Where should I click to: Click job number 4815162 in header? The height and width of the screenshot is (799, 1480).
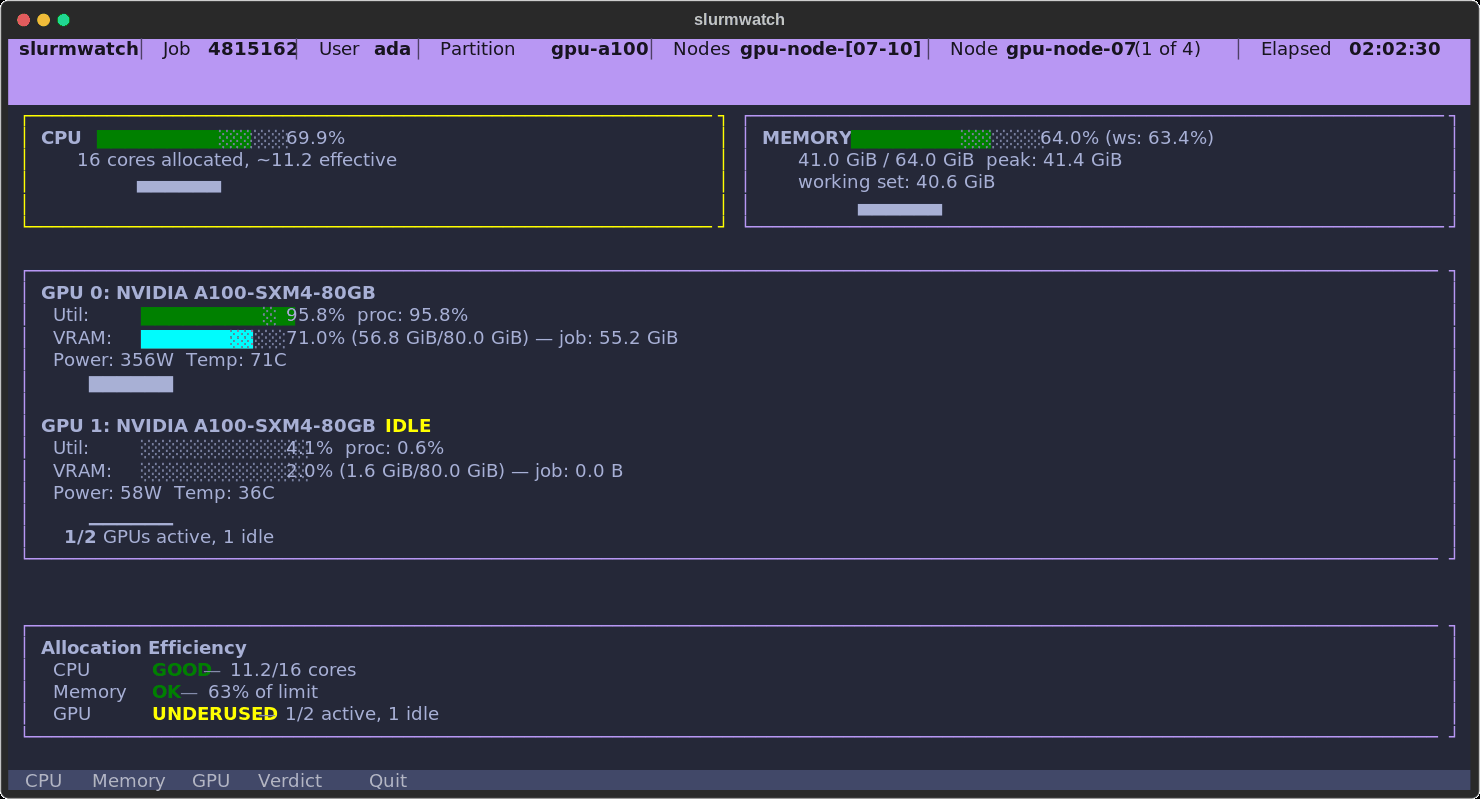252,49
